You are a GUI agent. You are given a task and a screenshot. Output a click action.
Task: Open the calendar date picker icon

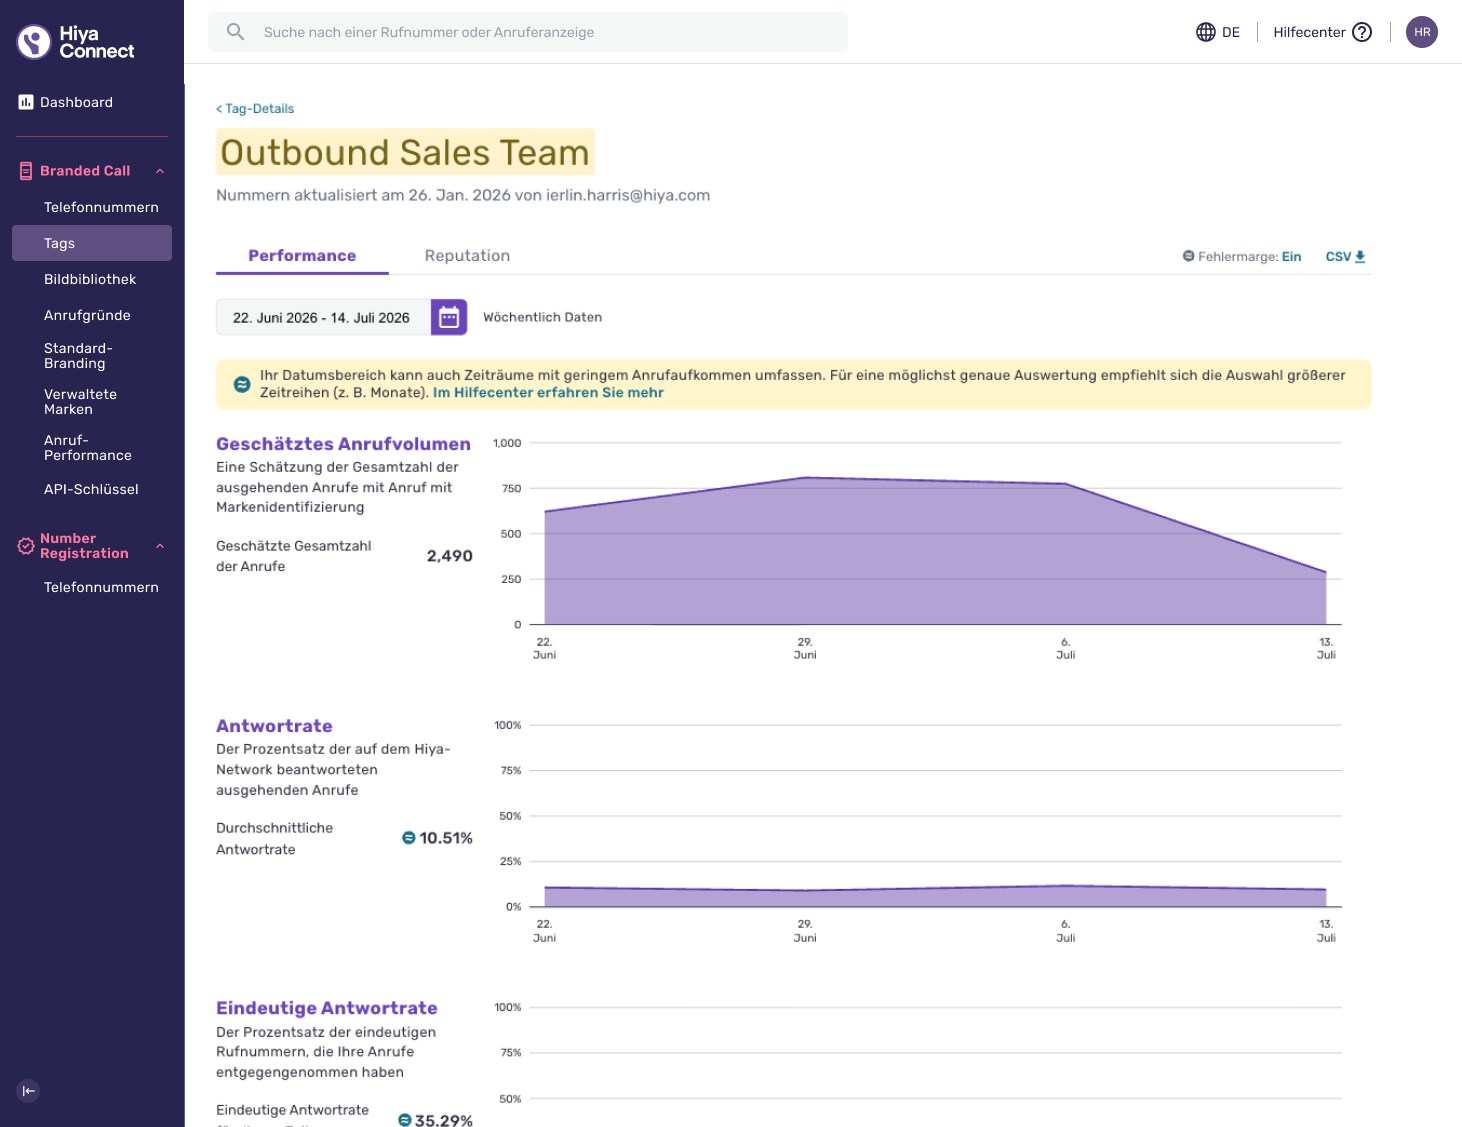pyautogui.click(x=449, y=318)
